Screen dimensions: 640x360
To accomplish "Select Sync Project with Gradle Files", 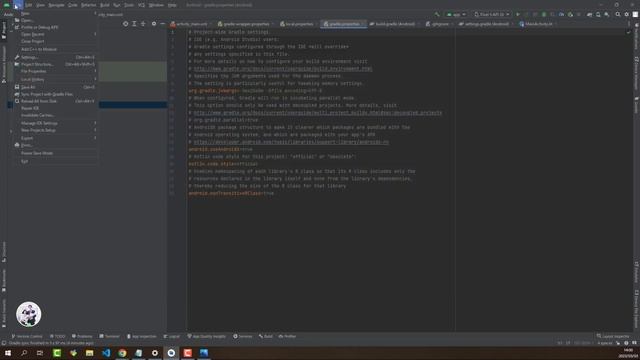I will (x=56, y=94).
